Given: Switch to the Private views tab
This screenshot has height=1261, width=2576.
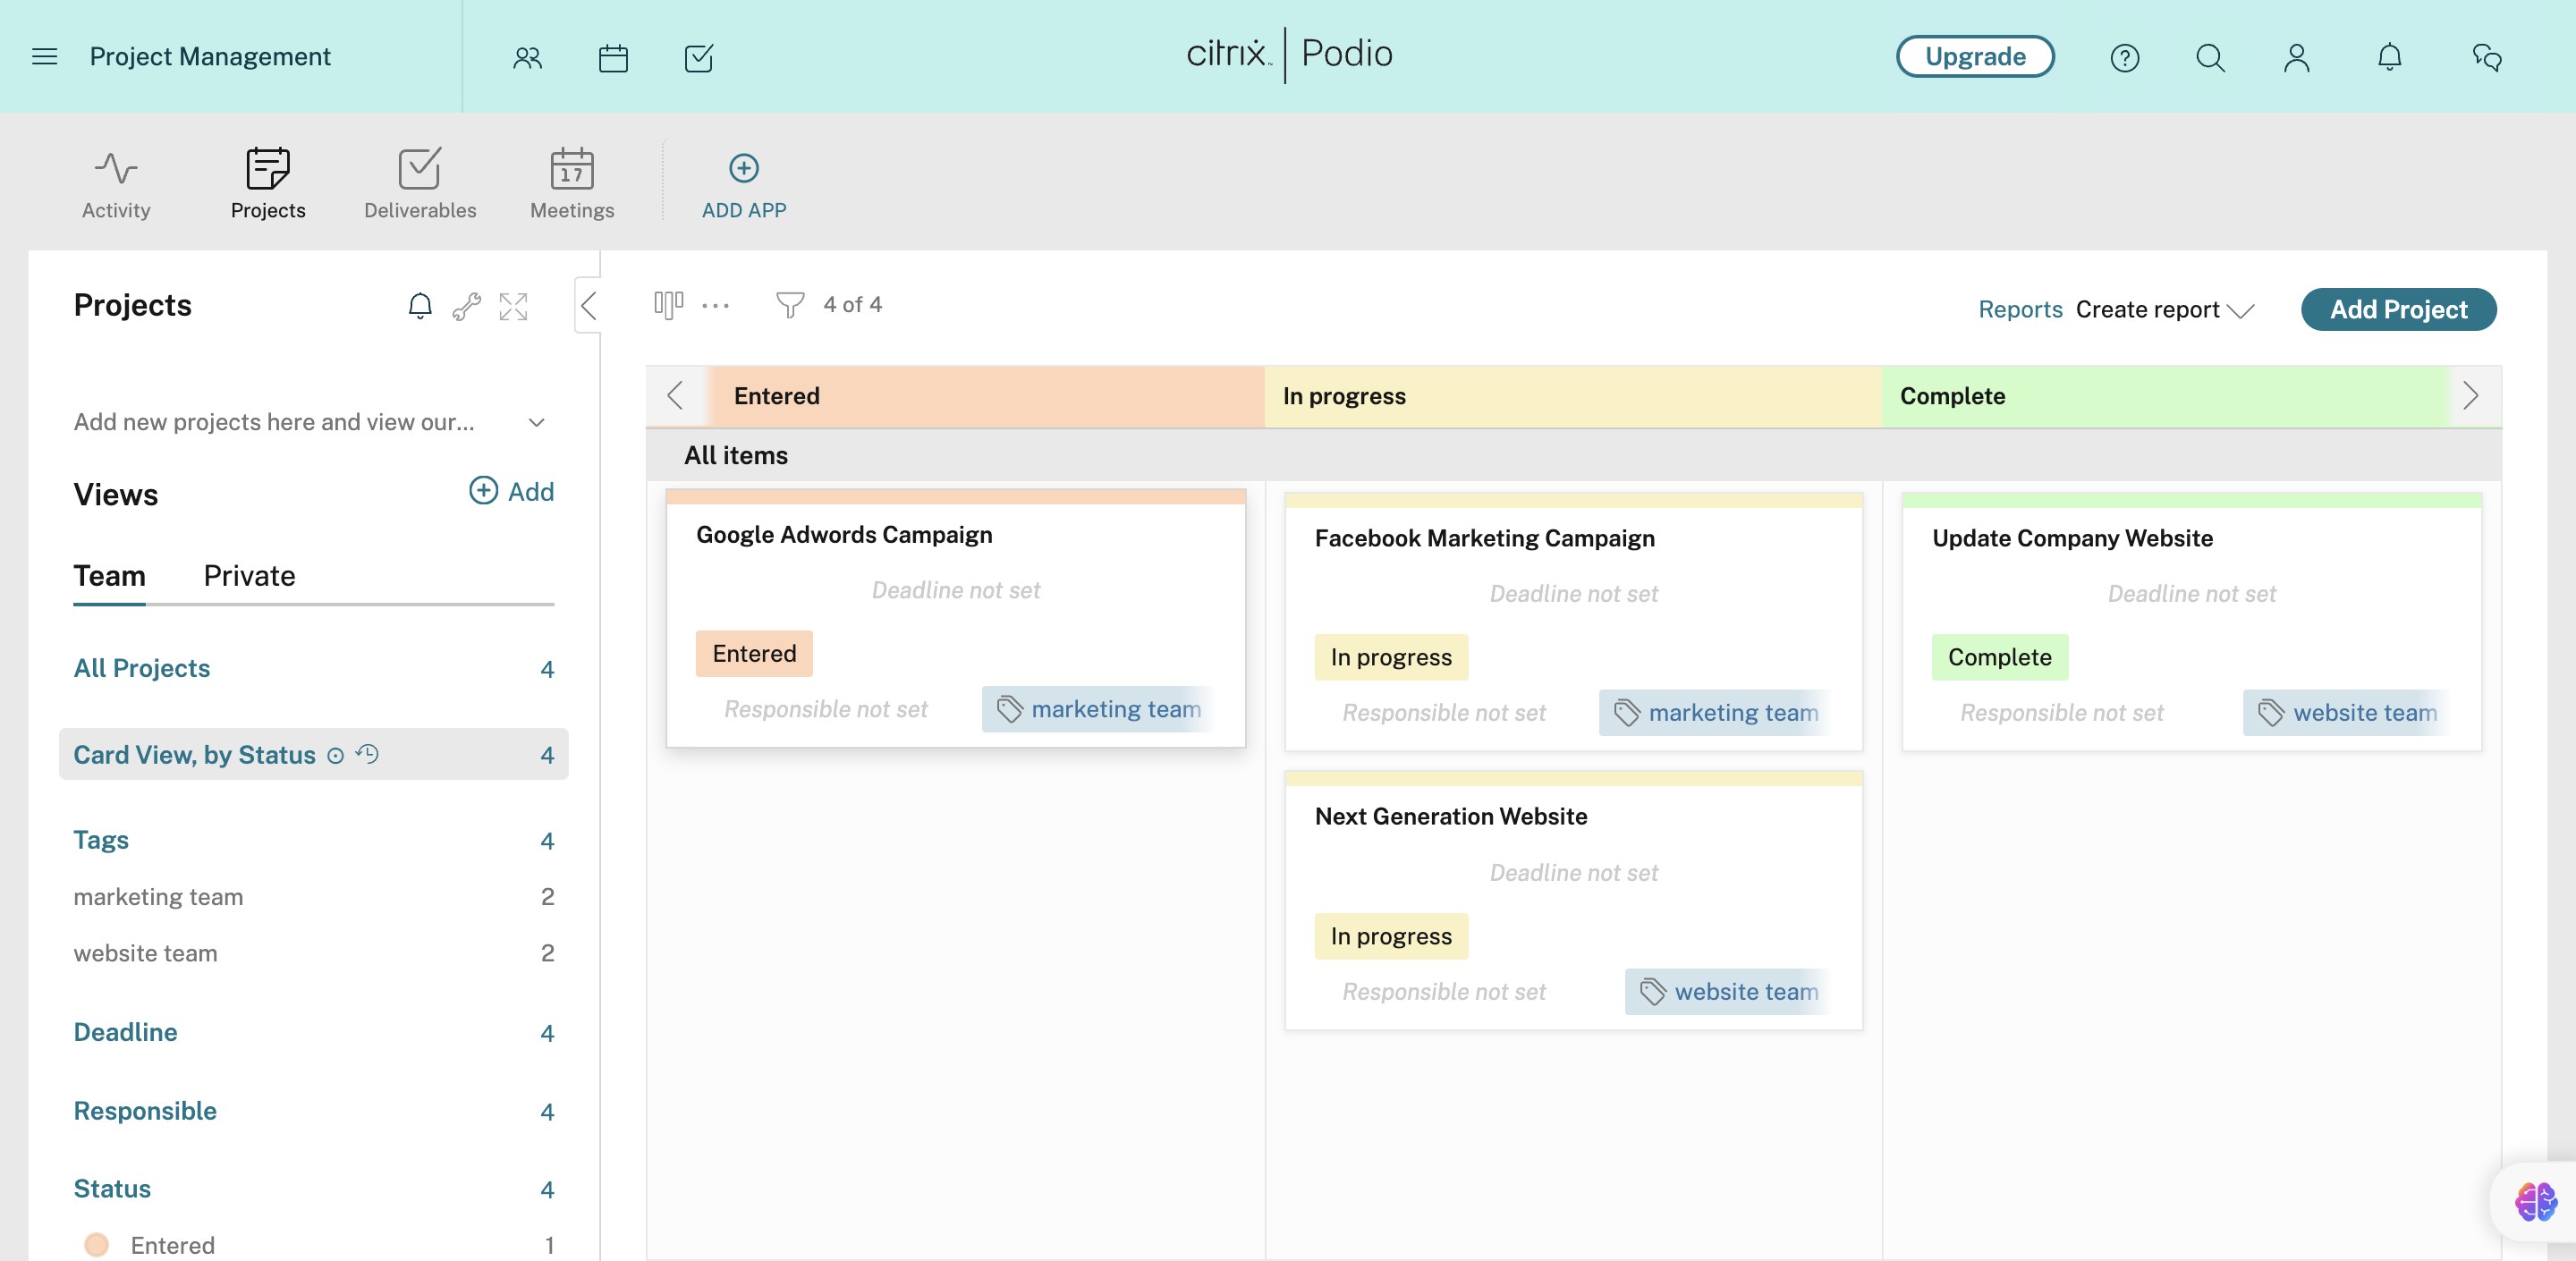Looking at the screenshot, I should click(x=249, y=576).
